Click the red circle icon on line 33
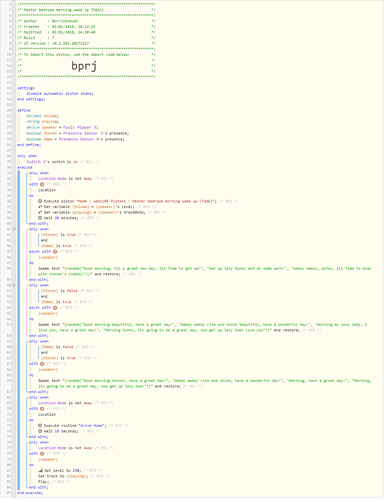The width and height of the screenshot is (386, 500). (42, 184)
